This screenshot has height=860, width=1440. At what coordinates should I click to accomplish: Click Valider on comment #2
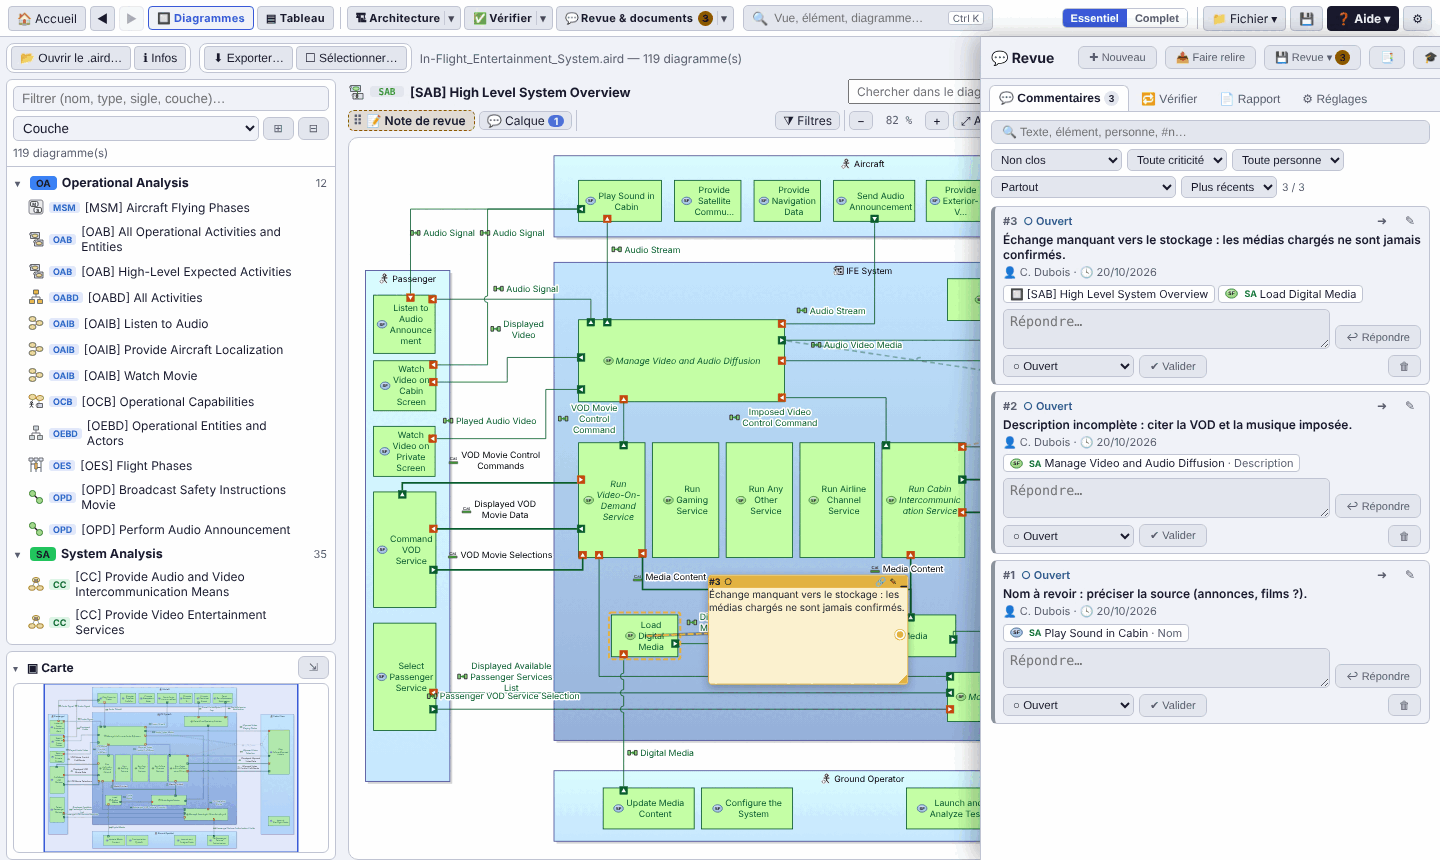pyautogui.click(x=1173, y=536)
